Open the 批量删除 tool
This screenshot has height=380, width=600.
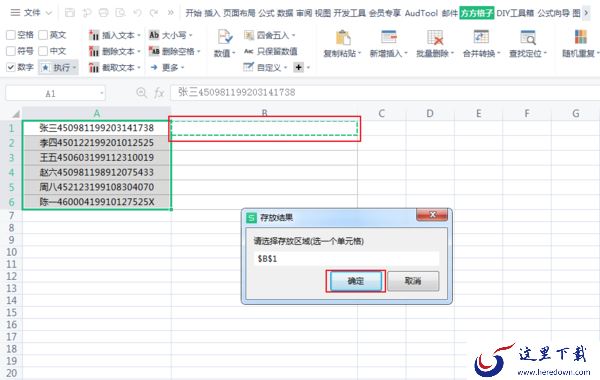point(435,44)
